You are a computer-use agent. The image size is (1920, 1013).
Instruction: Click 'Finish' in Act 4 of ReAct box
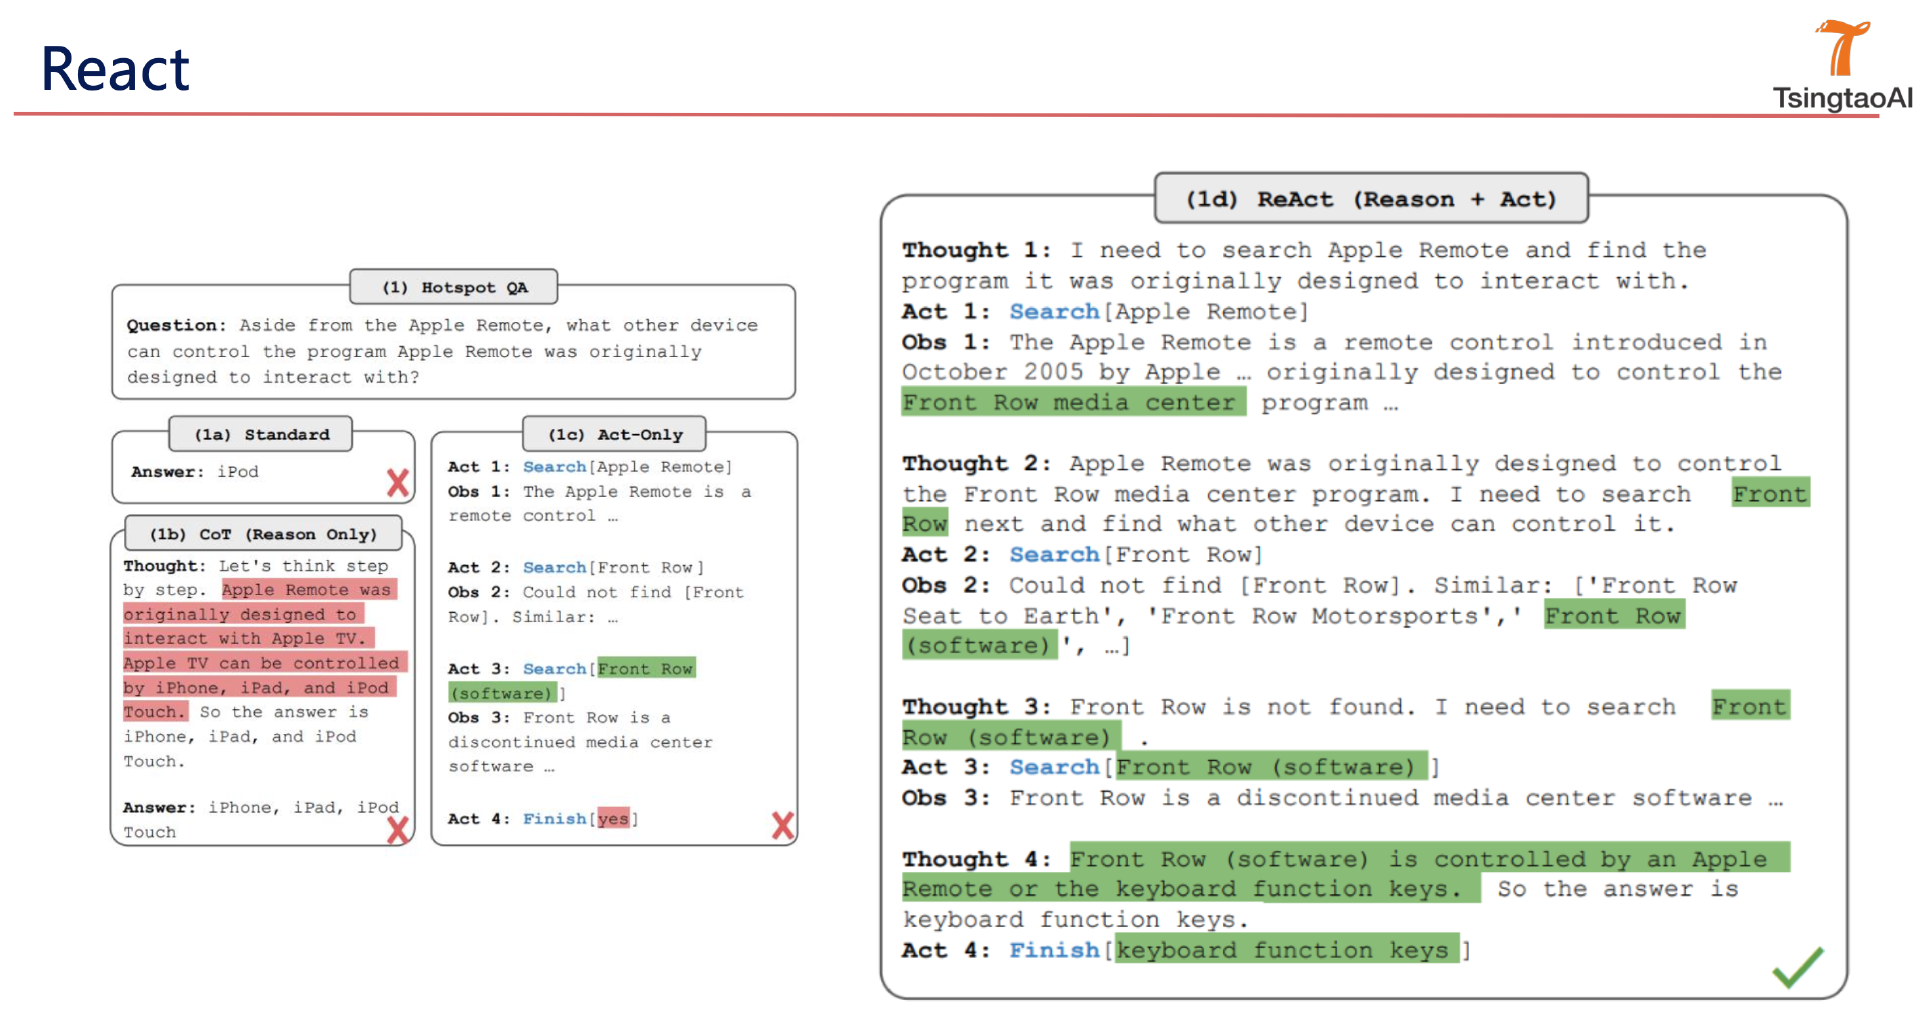coord(1054,950)
